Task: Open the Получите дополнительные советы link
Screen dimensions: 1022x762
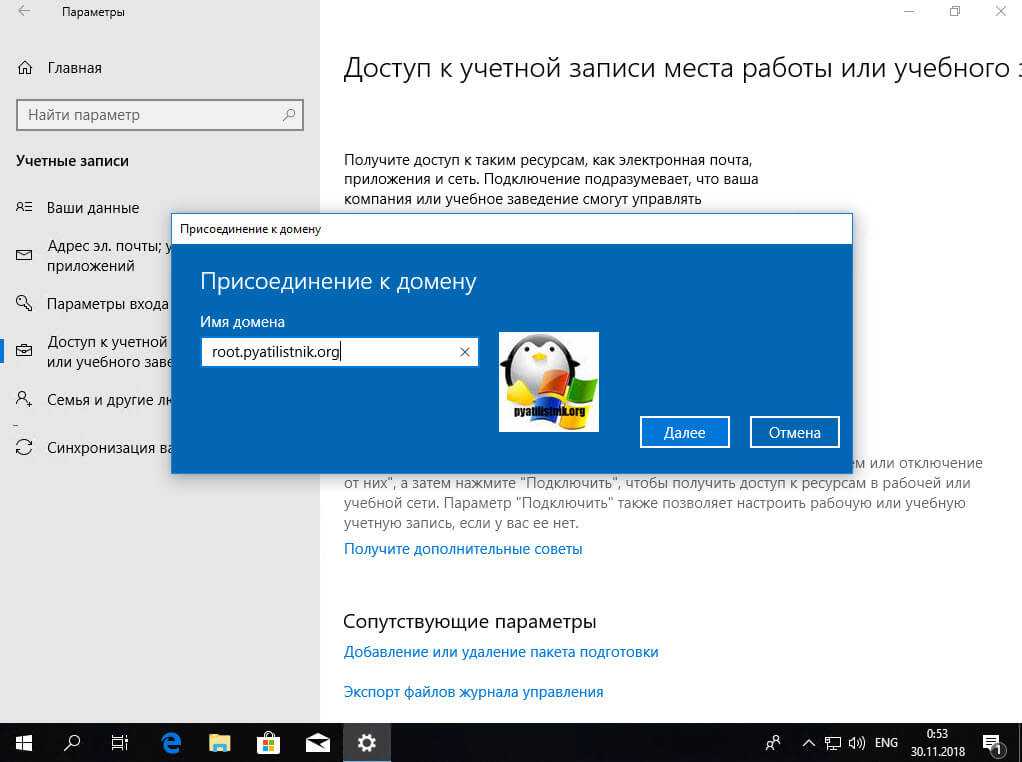Action: pyautogui.click(x=463, y=548)
